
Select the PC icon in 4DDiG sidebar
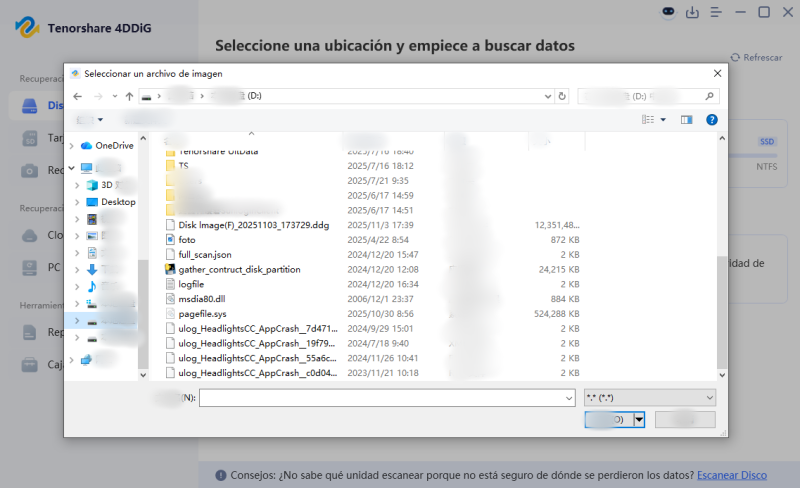click(30, 267)
